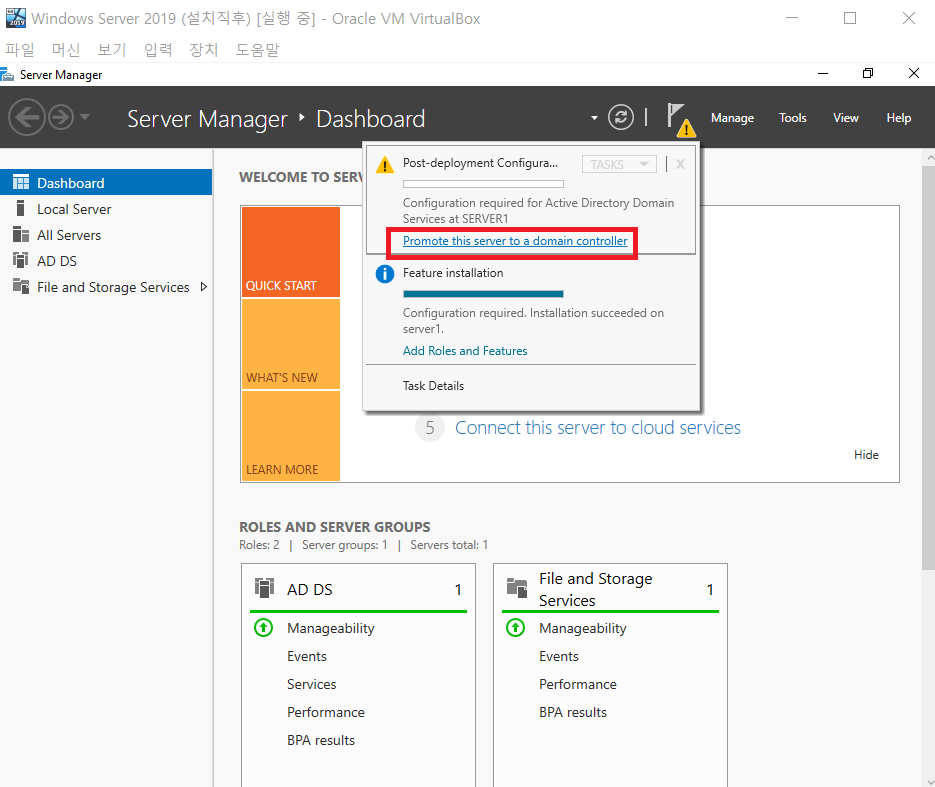This screenshot has width=935, height=787.
Task: Click Connect this server to cloud services
Action: 597,427
